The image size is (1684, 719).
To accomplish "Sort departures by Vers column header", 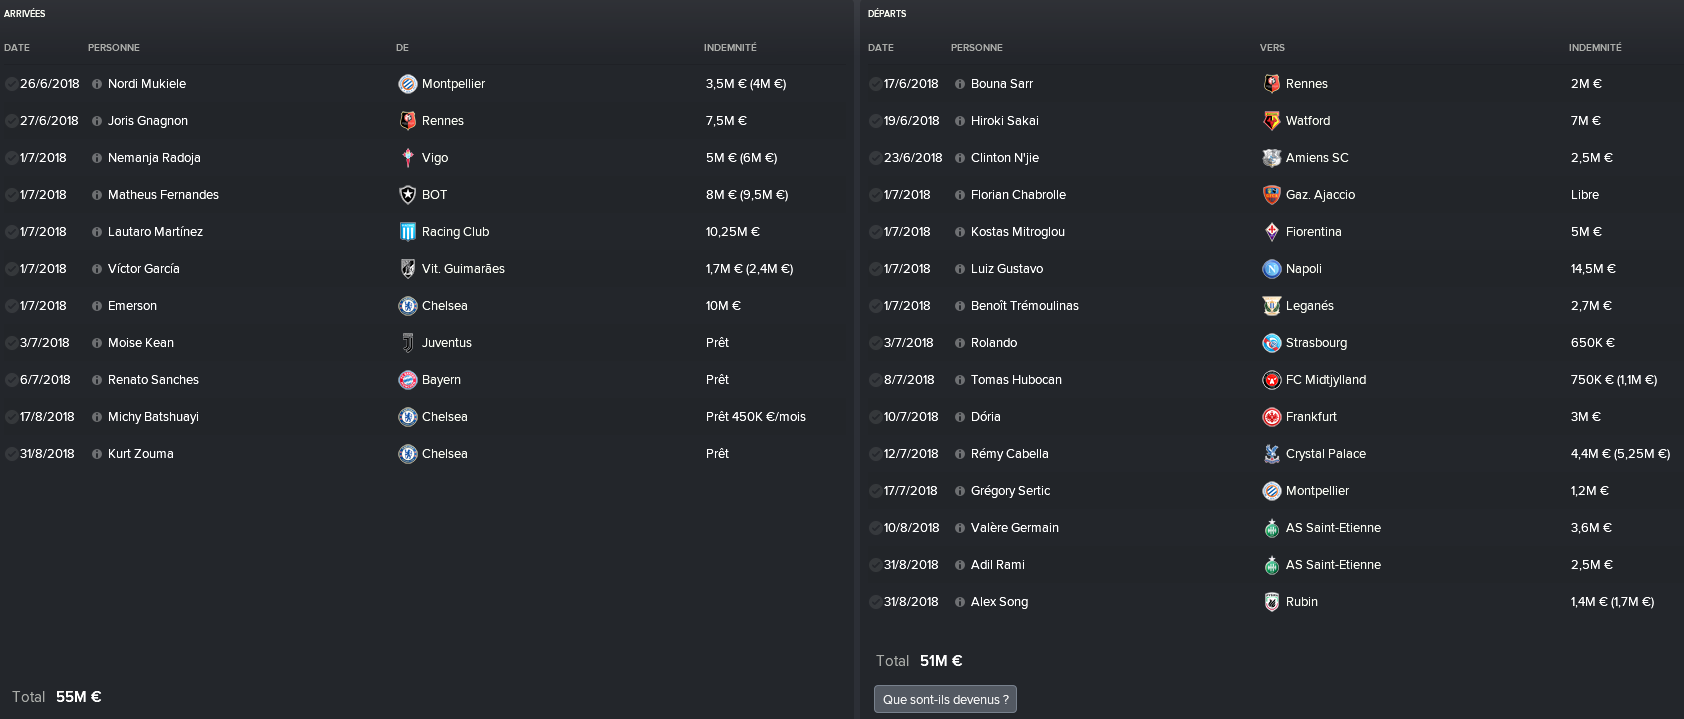I will [1271, 48].
